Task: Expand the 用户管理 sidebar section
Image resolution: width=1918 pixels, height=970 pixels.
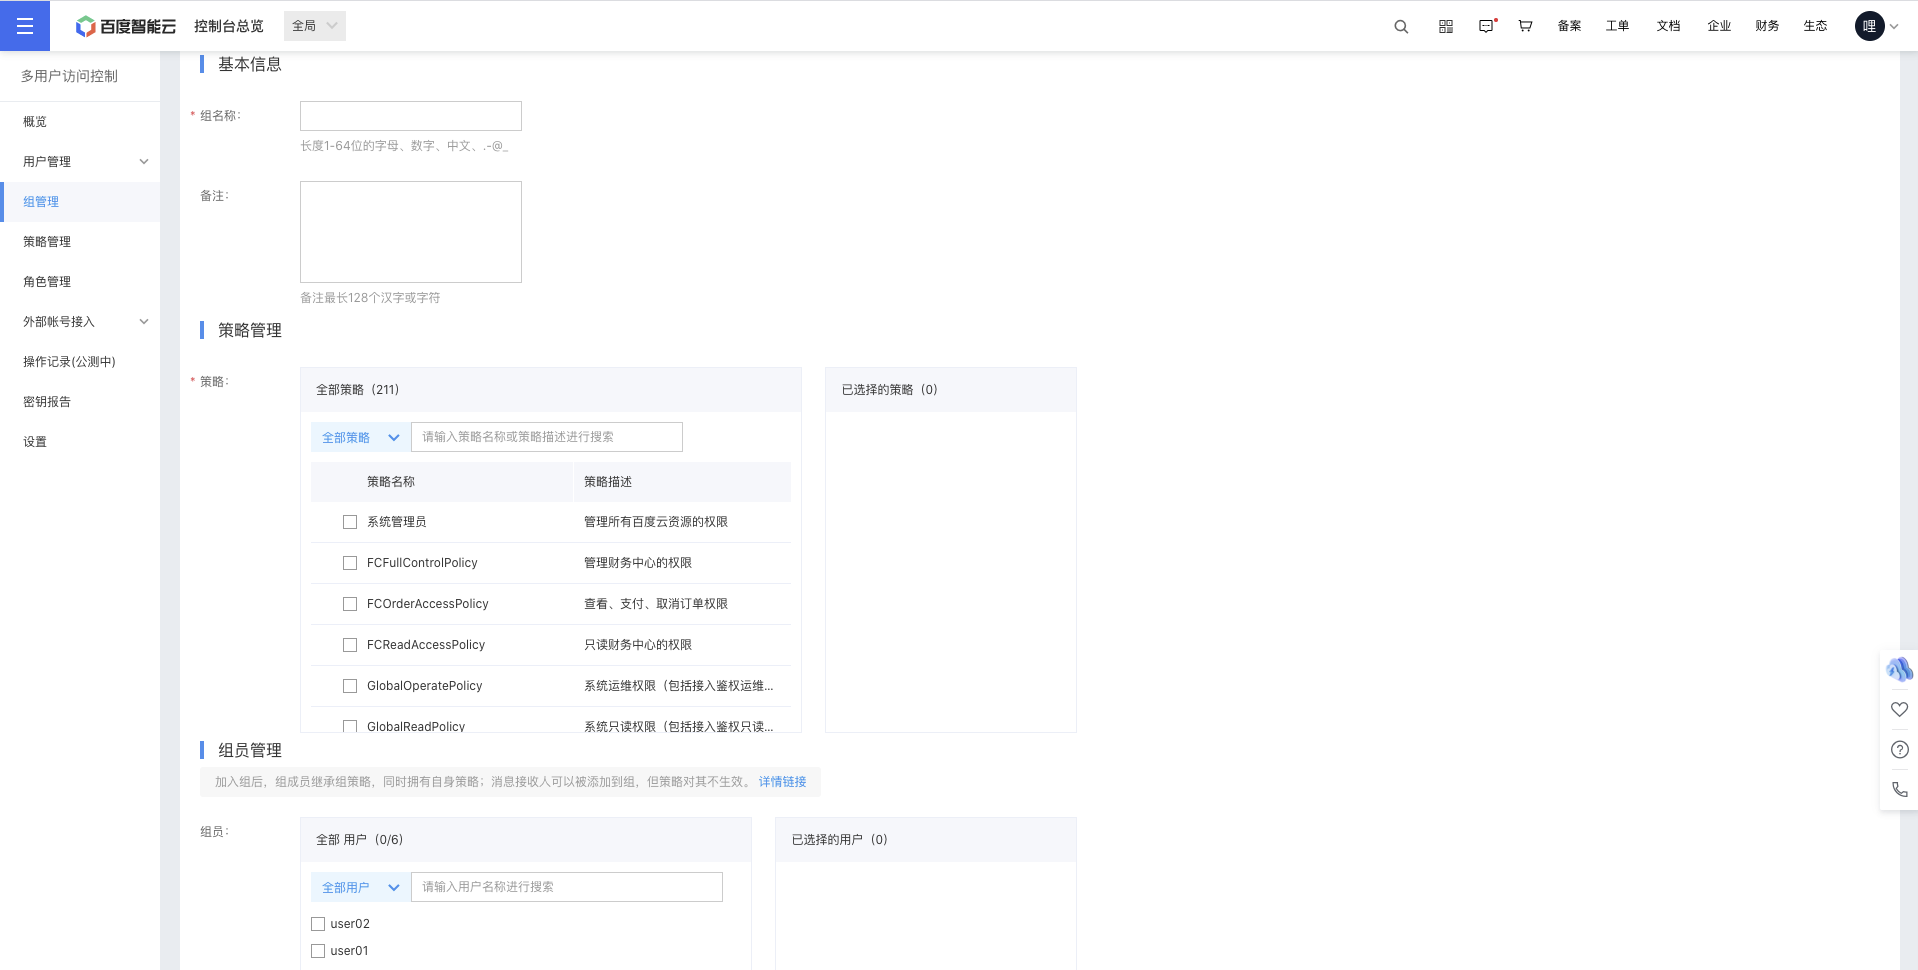Action: 80,162
